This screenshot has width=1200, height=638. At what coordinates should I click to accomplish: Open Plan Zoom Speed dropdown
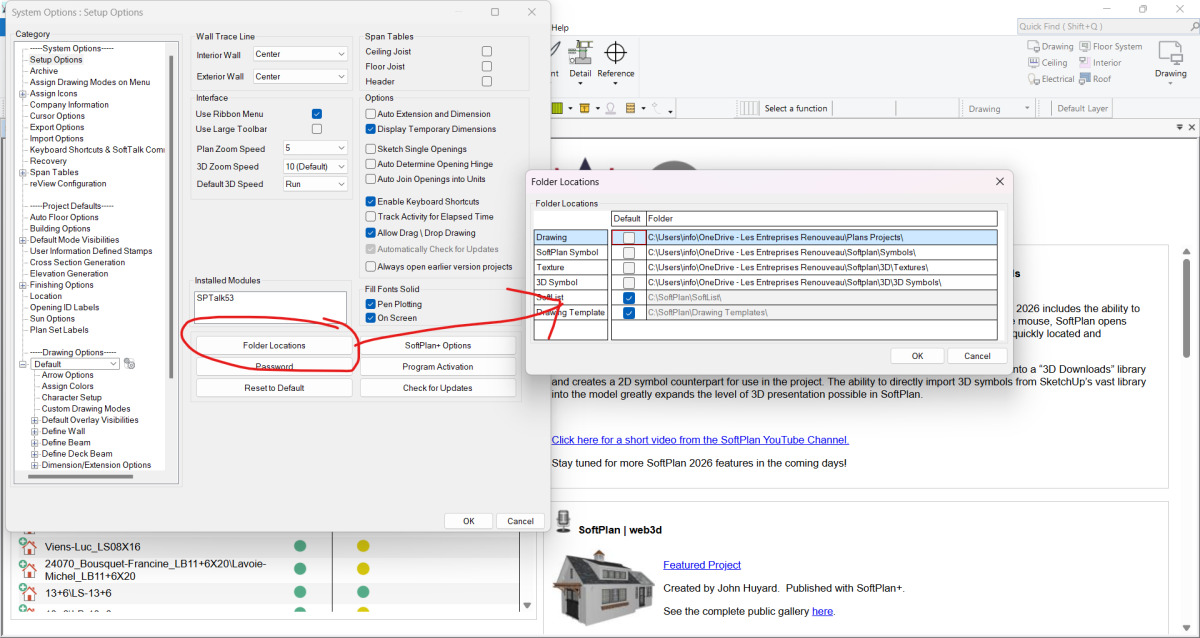click(315, 148)
